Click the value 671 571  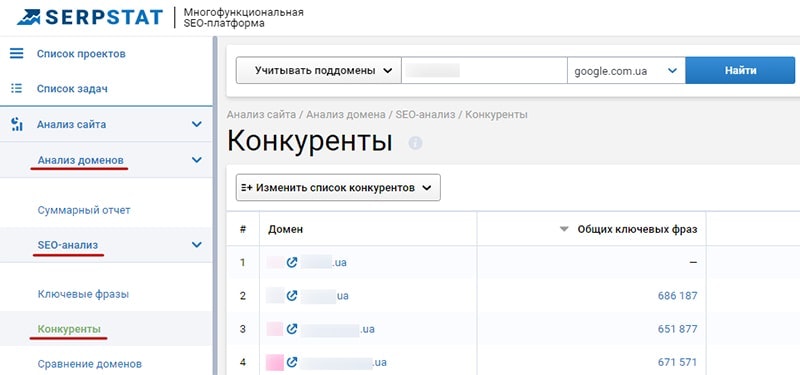tap(678, 363)
